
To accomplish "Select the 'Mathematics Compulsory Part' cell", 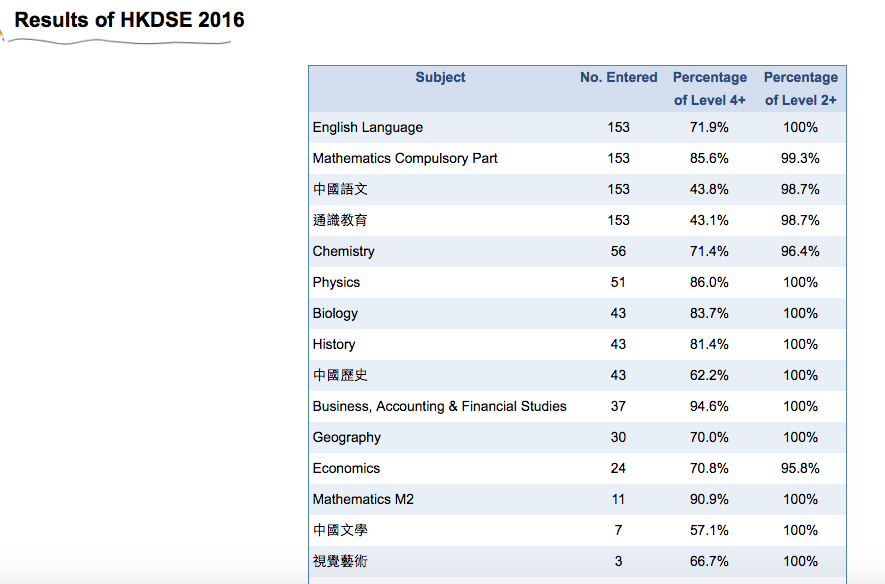I will coord(405,159).
